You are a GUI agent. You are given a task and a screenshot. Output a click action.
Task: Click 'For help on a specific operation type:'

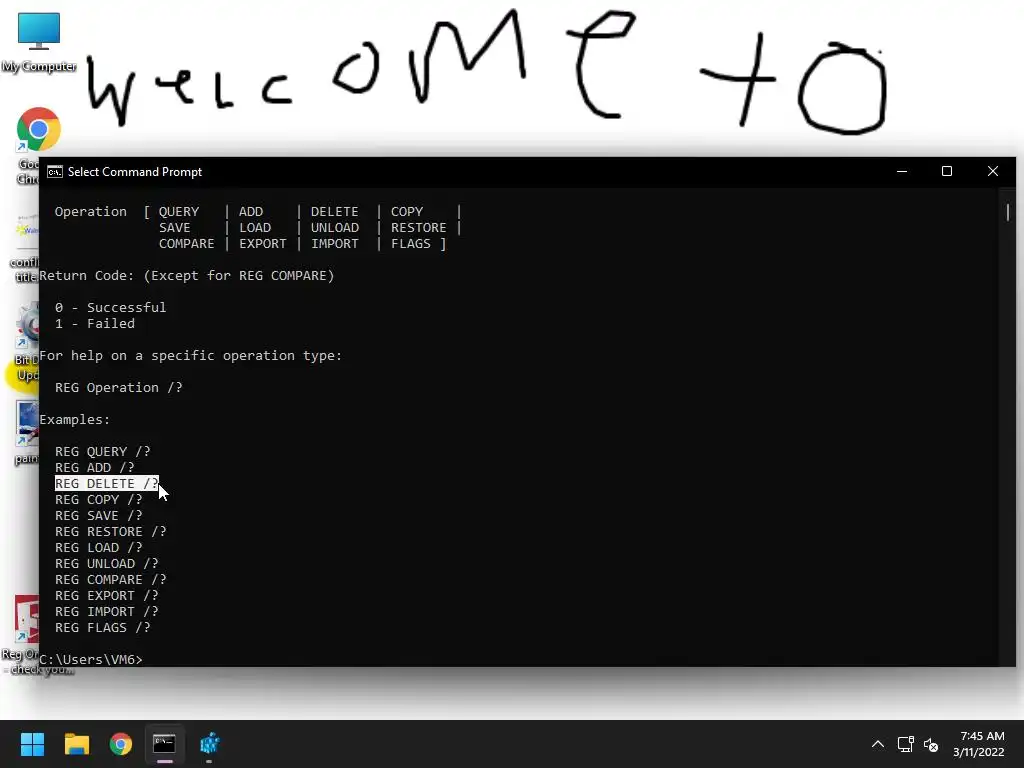pyautogui.click(x=191, y=356)
